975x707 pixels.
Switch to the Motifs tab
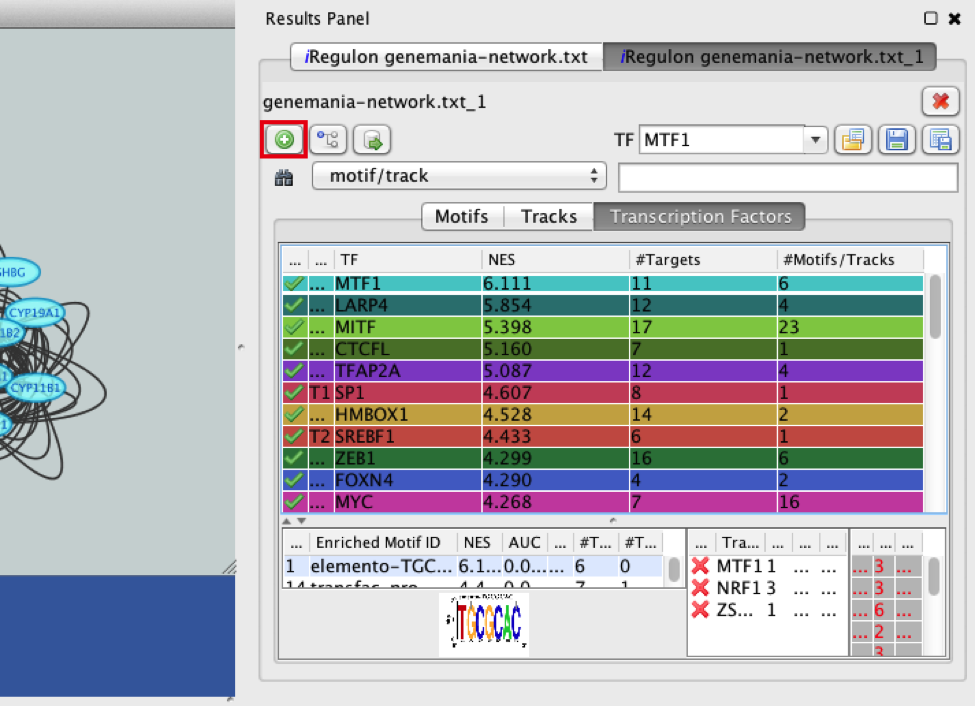pos(461,216)
